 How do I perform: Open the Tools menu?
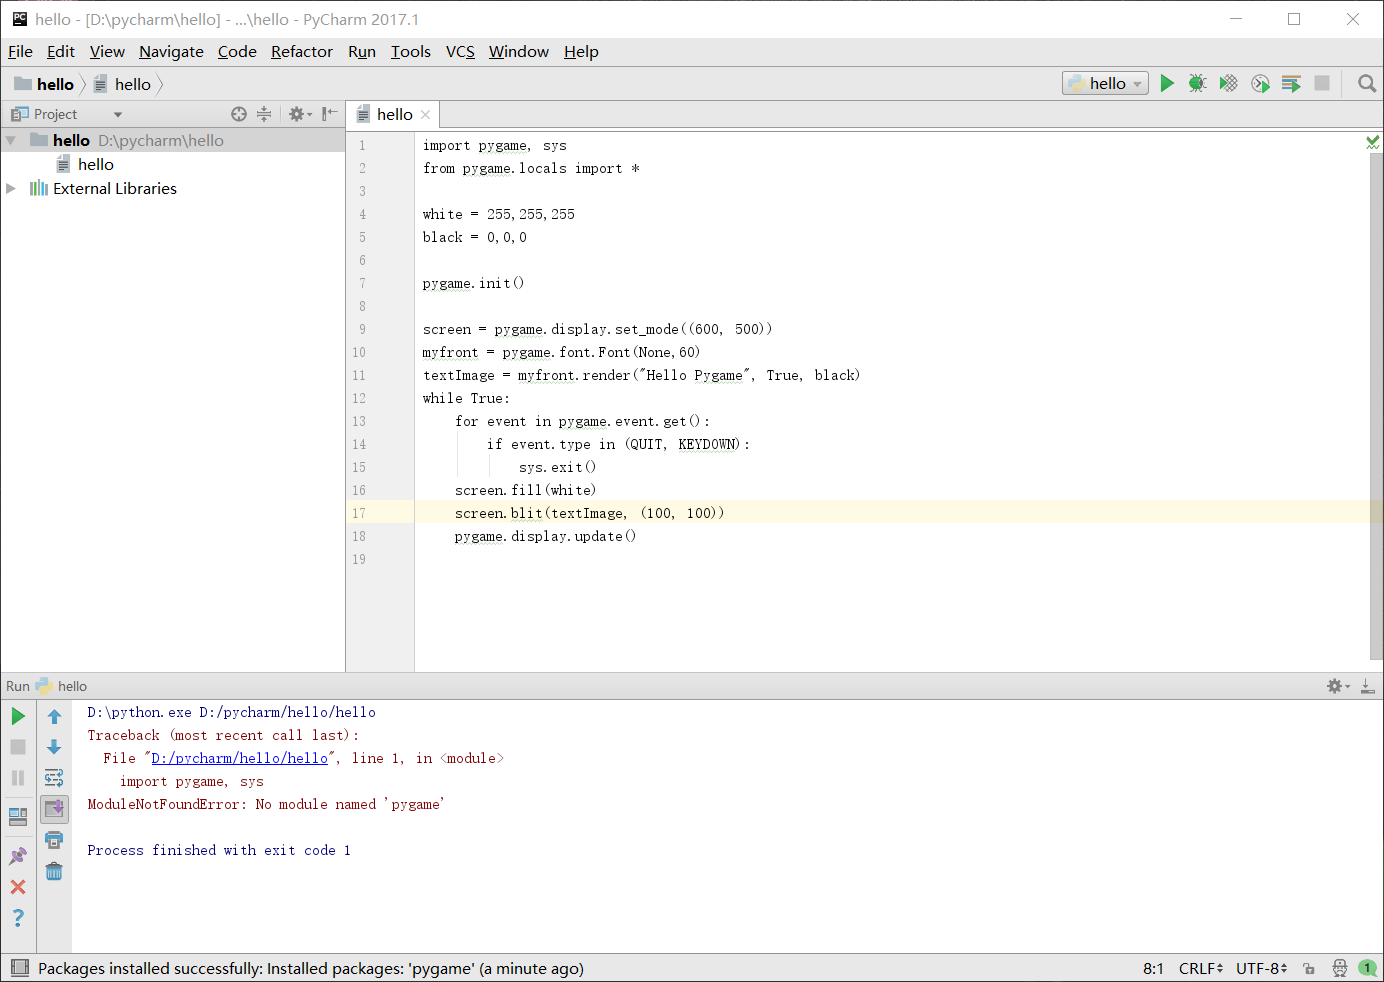pyautogui.click(x=411, y=52)
